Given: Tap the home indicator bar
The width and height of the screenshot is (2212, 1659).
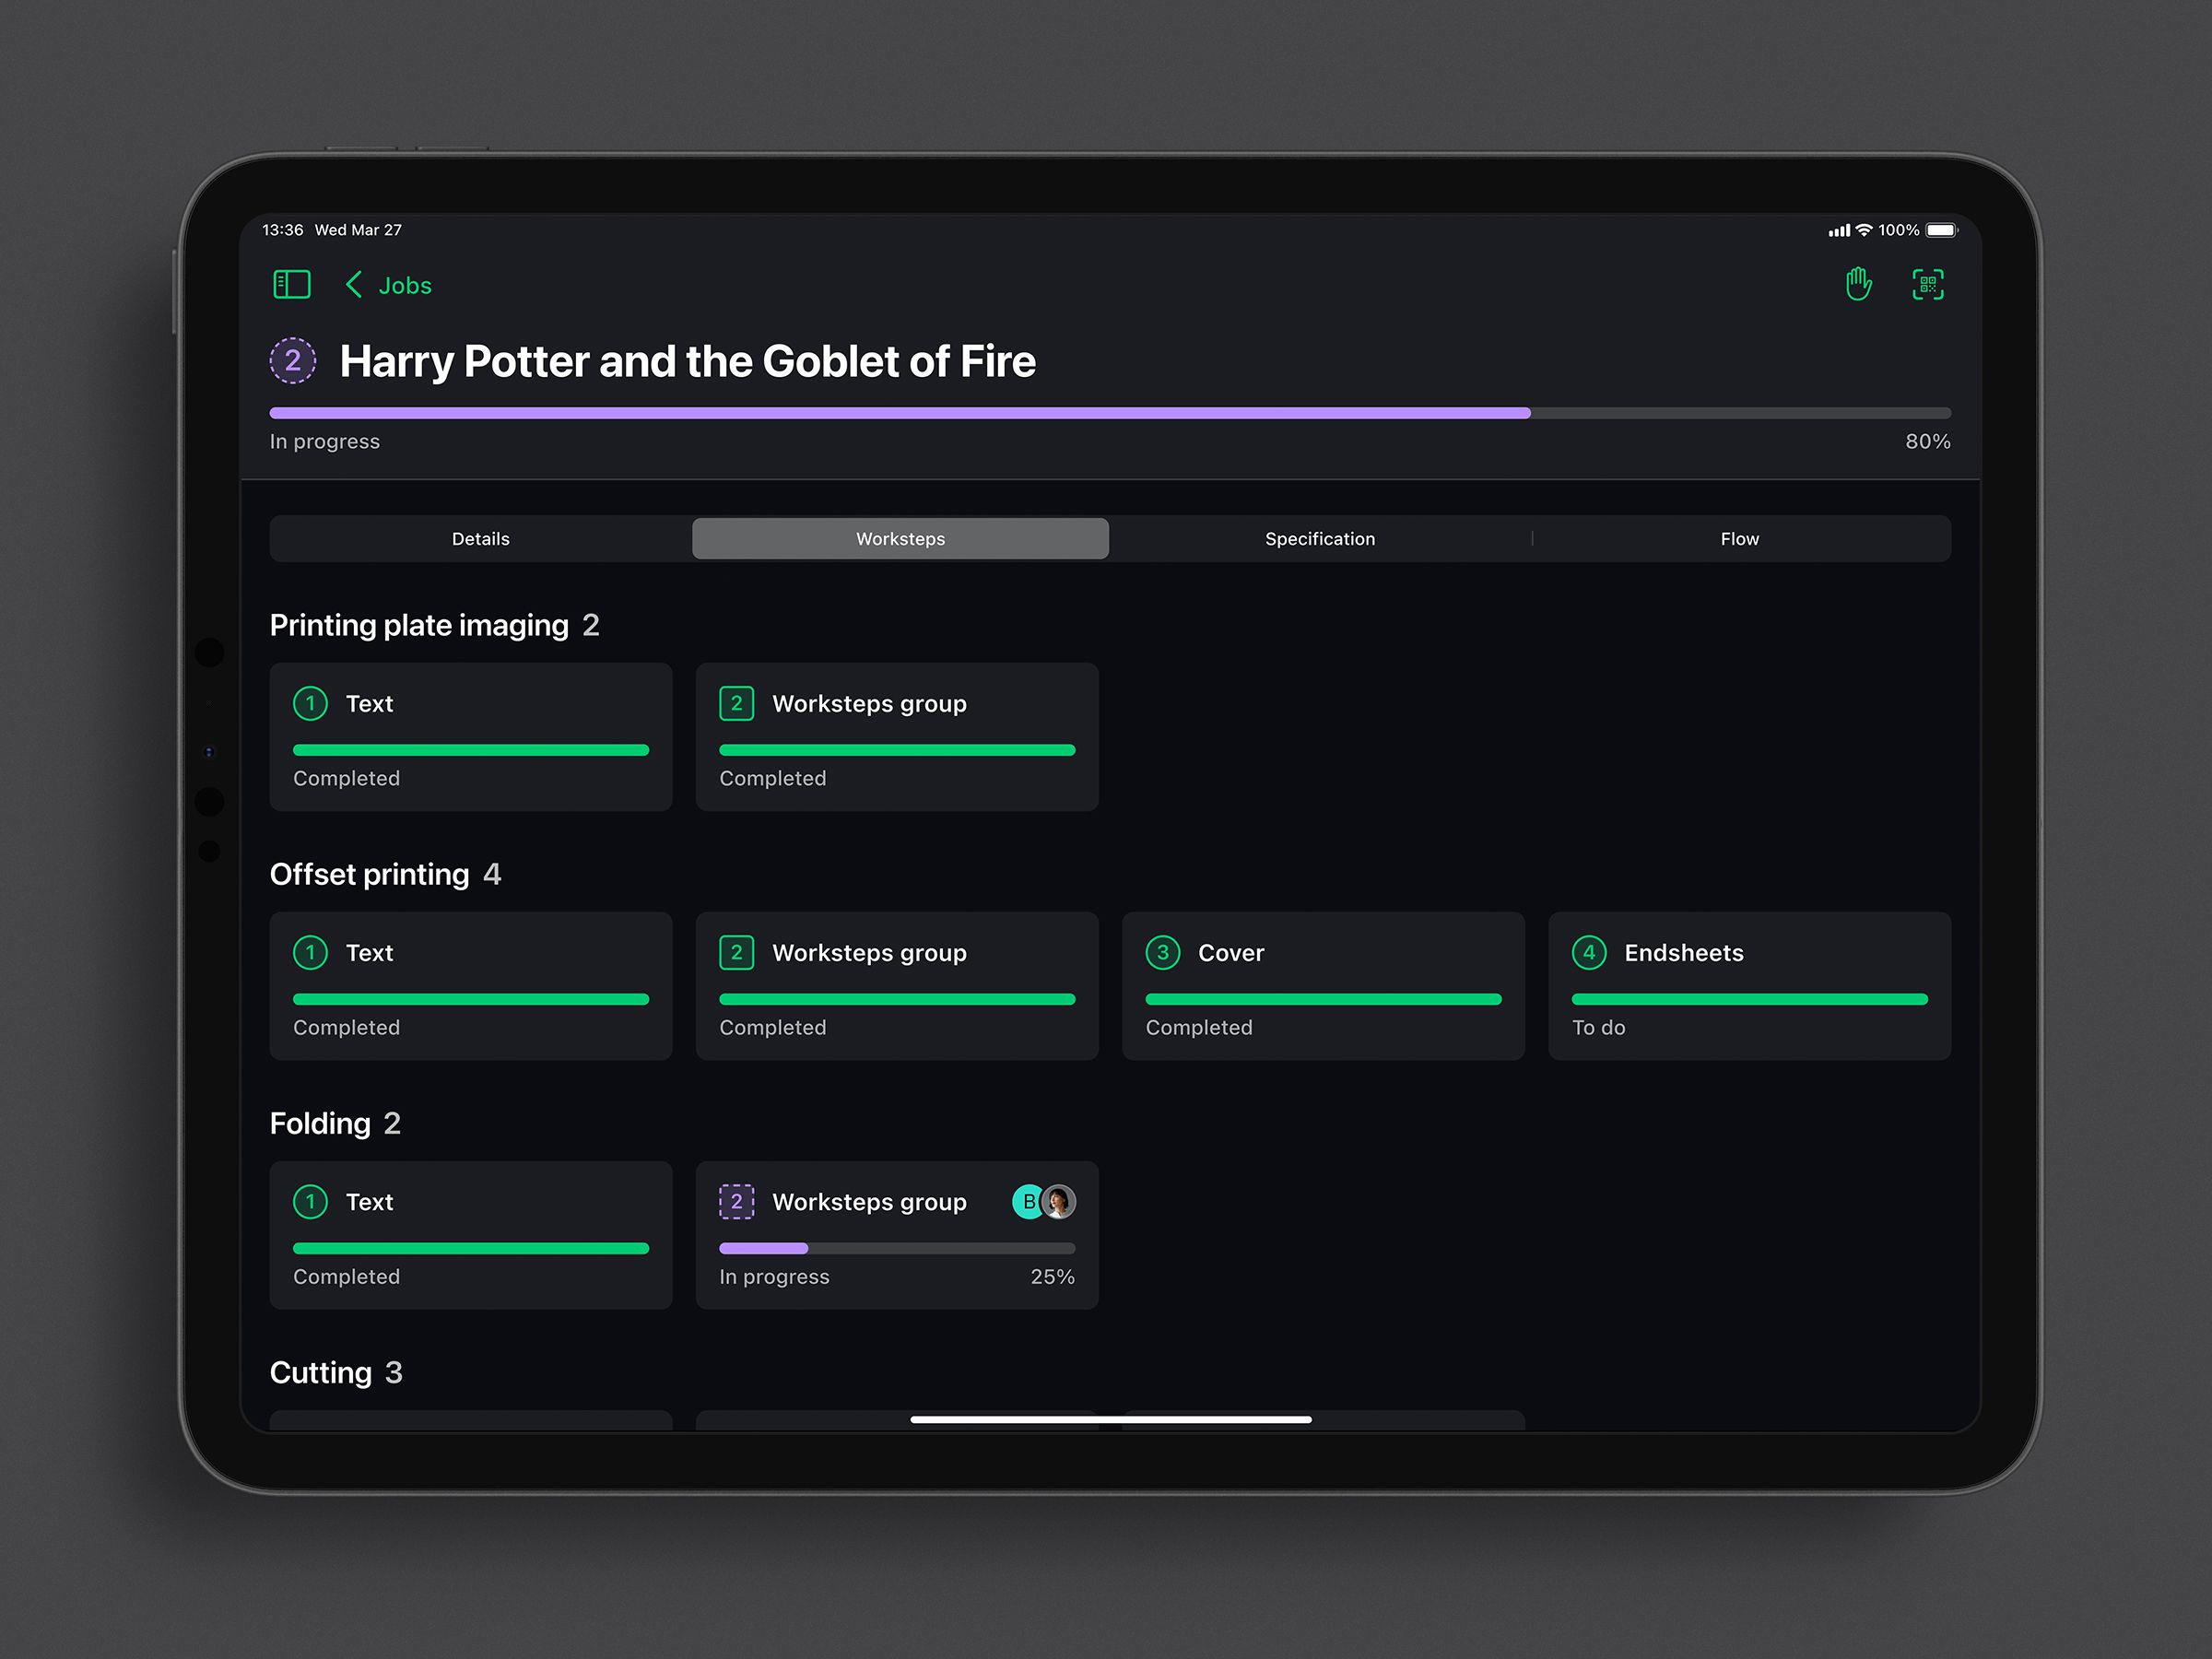Looking at the screenshot, I should click(1111, 1419).
